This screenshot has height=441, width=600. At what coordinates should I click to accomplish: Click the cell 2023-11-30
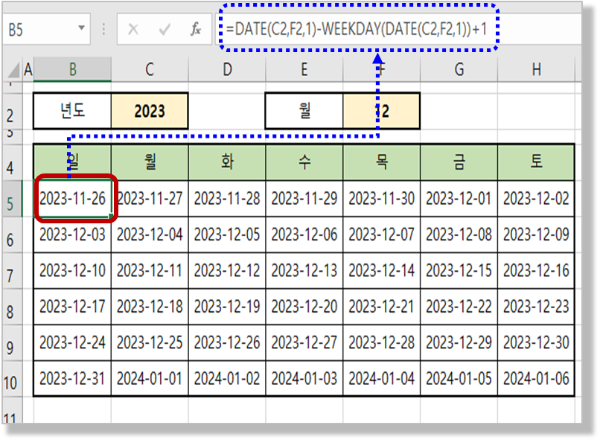coord(382,199)
